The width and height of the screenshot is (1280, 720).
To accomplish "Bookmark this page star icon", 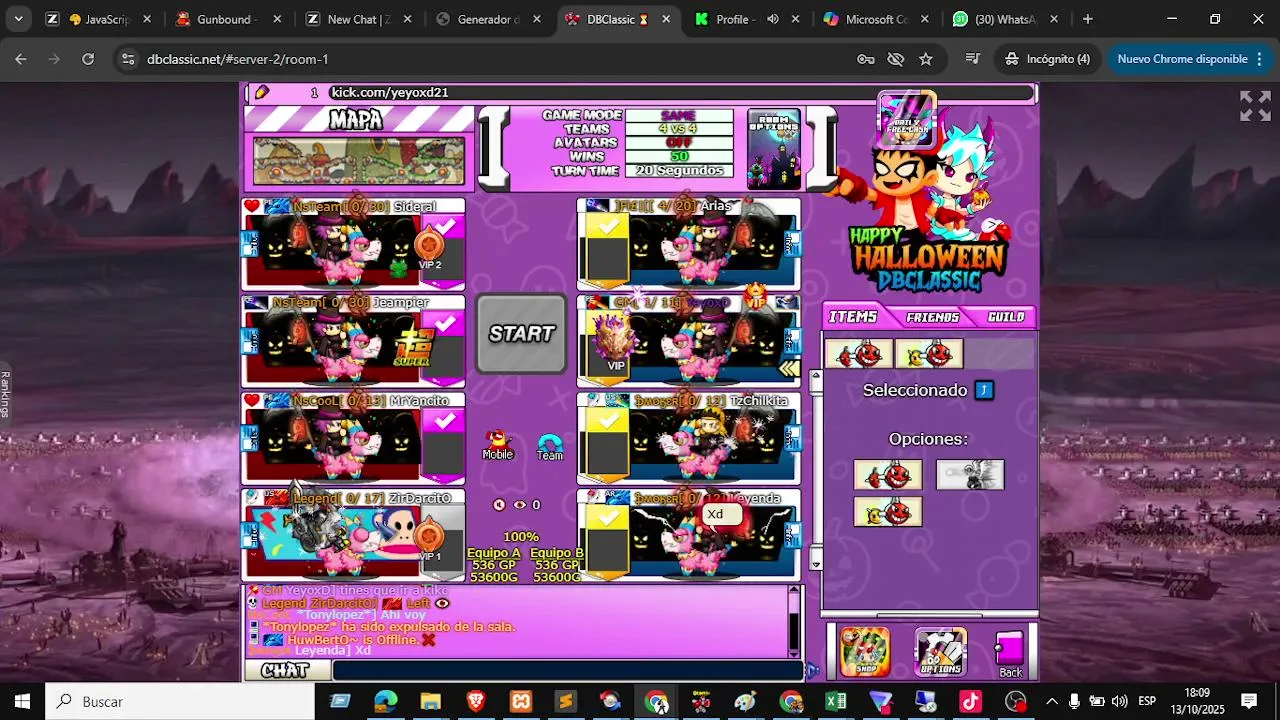I will 926,59.
